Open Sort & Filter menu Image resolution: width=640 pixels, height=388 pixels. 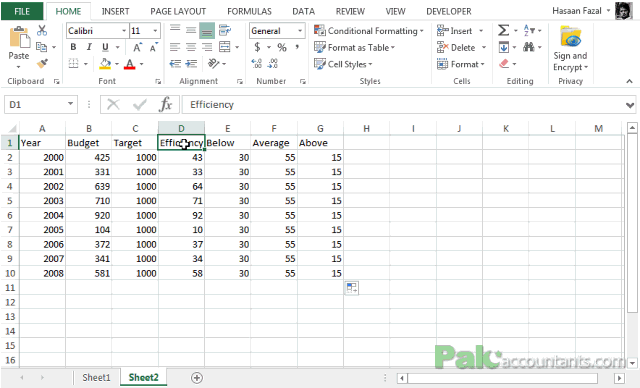click(x=532, y=30)
